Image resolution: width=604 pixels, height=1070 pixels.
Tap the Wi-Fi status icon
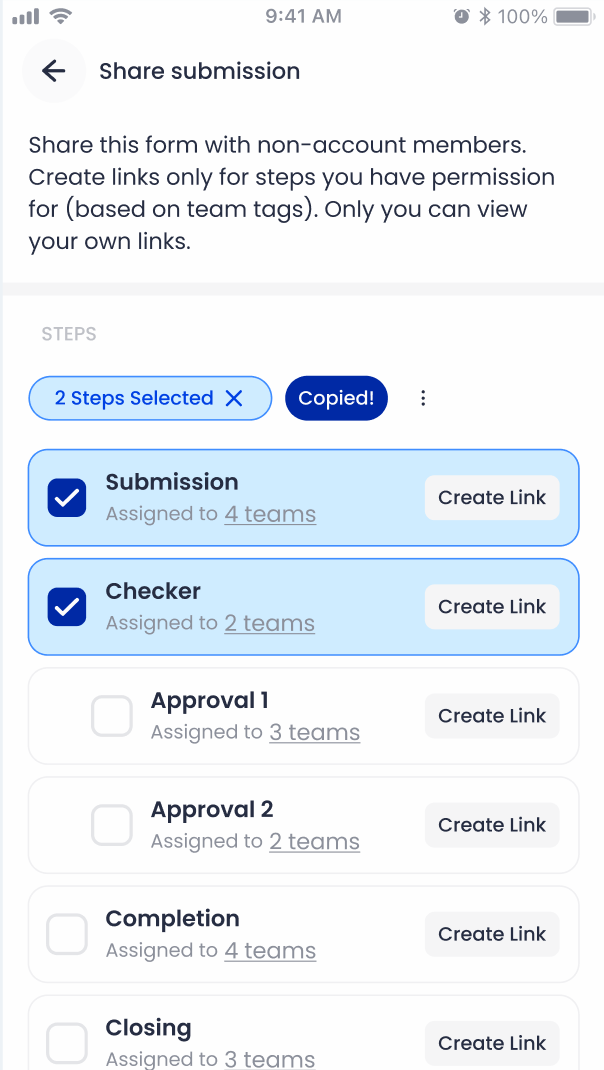click(x=61, y=16)
